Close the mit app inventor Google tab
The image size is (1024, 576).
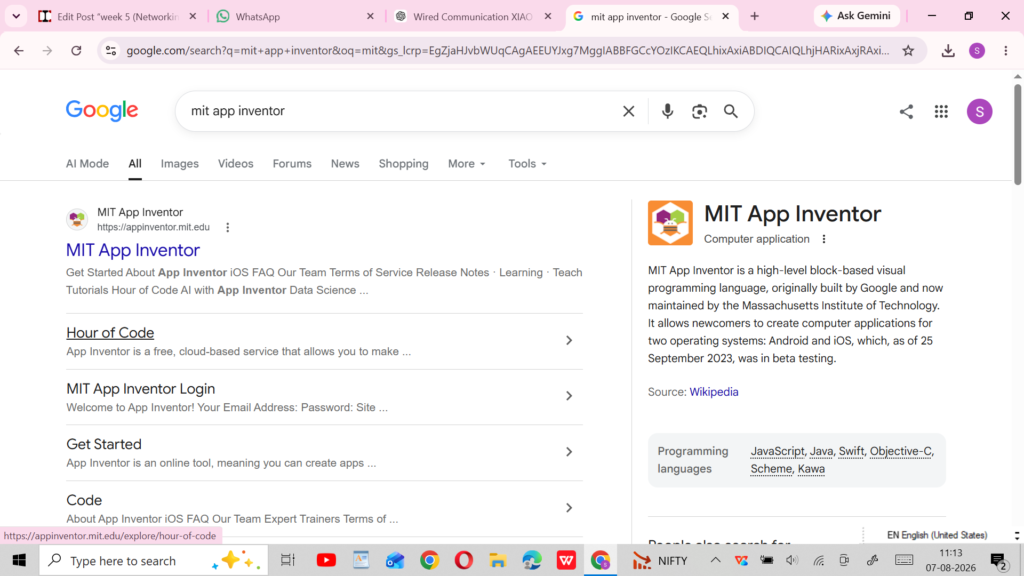click(726, 16)
